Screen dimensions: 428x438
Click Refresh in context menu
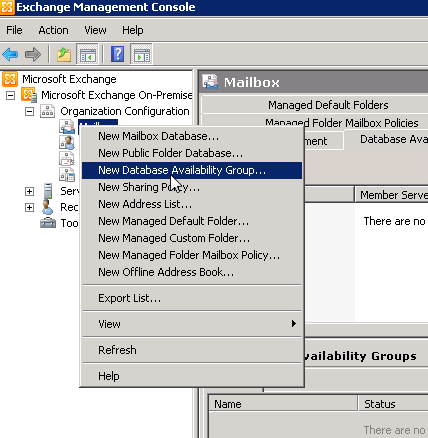(192, 350)
